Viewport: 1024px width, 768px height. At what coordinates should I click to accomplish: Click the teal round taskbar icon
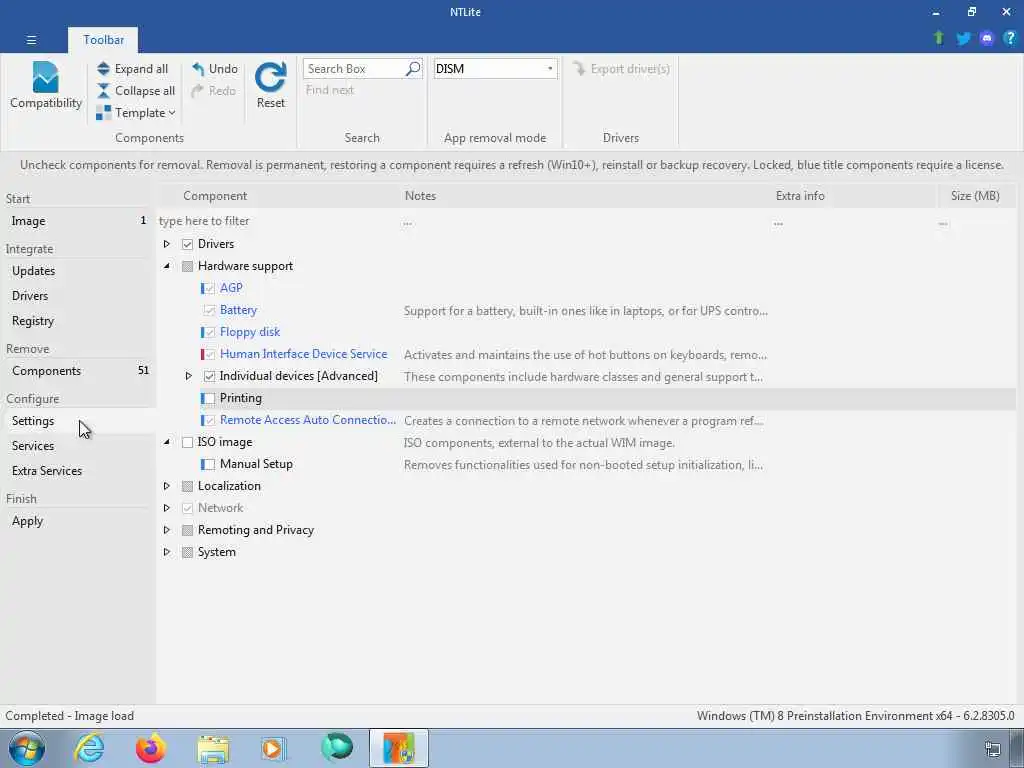coord(337,748)
